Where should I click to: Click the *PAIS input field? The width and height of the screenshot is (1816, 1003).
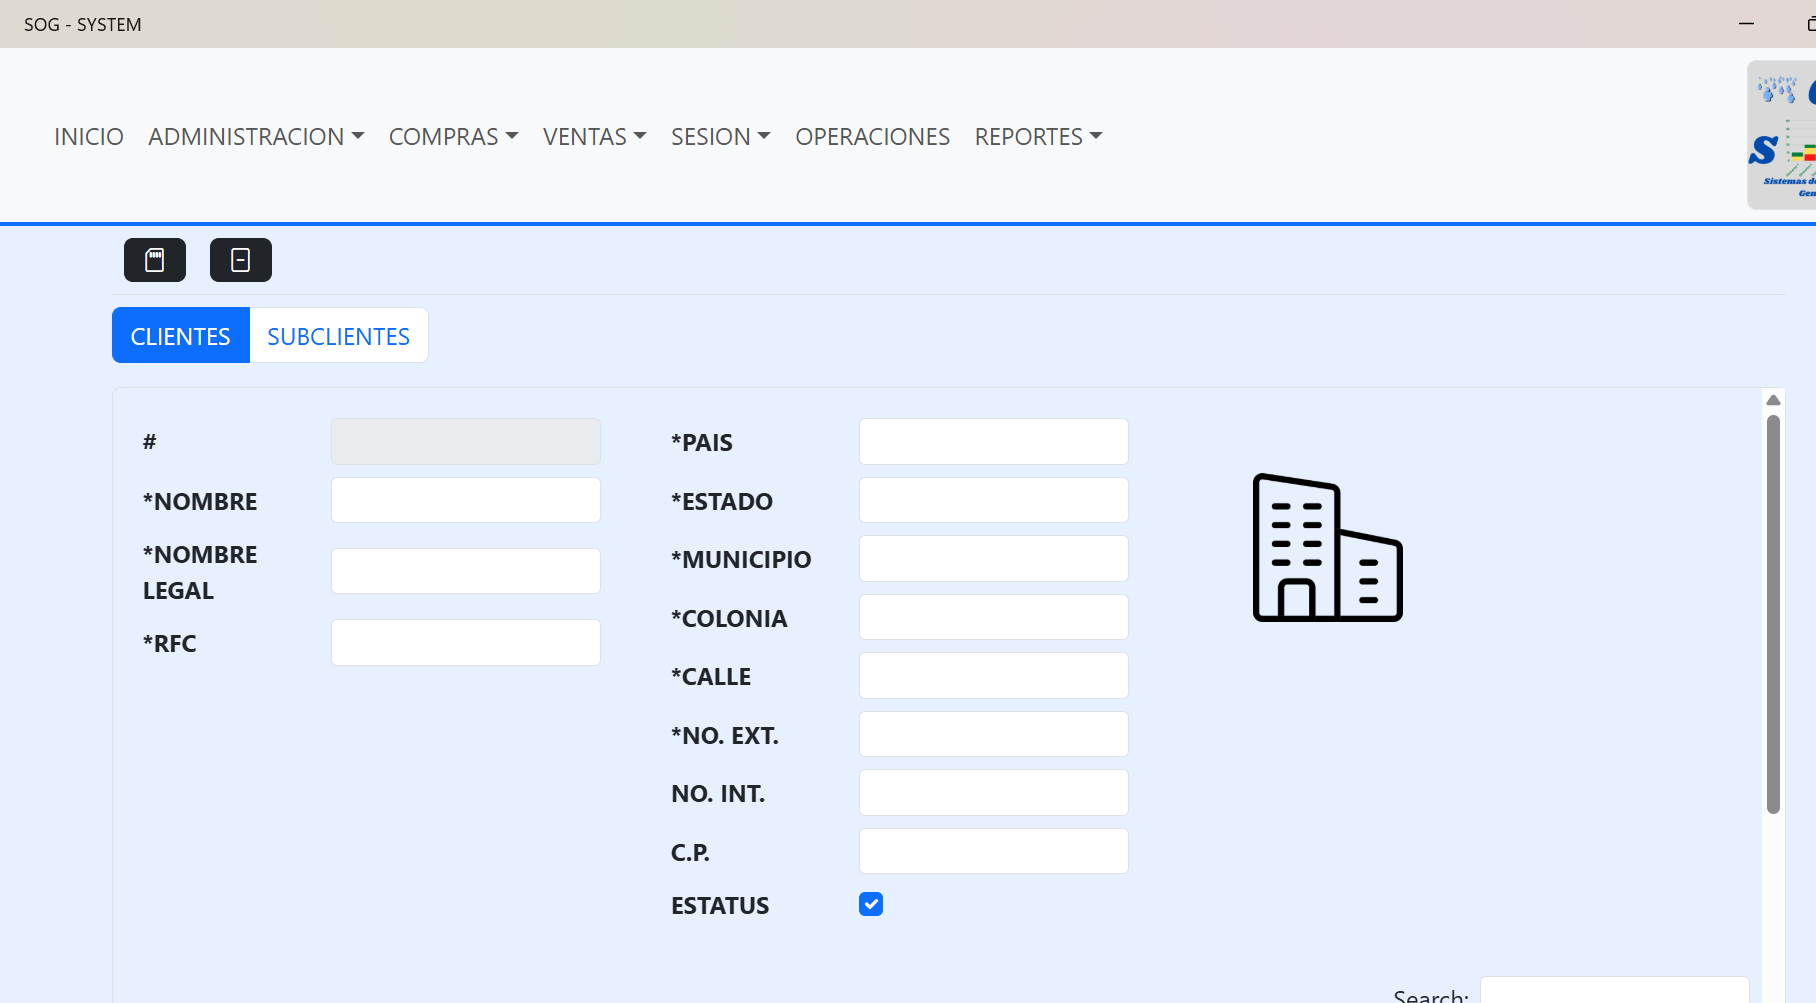(993, 441)
